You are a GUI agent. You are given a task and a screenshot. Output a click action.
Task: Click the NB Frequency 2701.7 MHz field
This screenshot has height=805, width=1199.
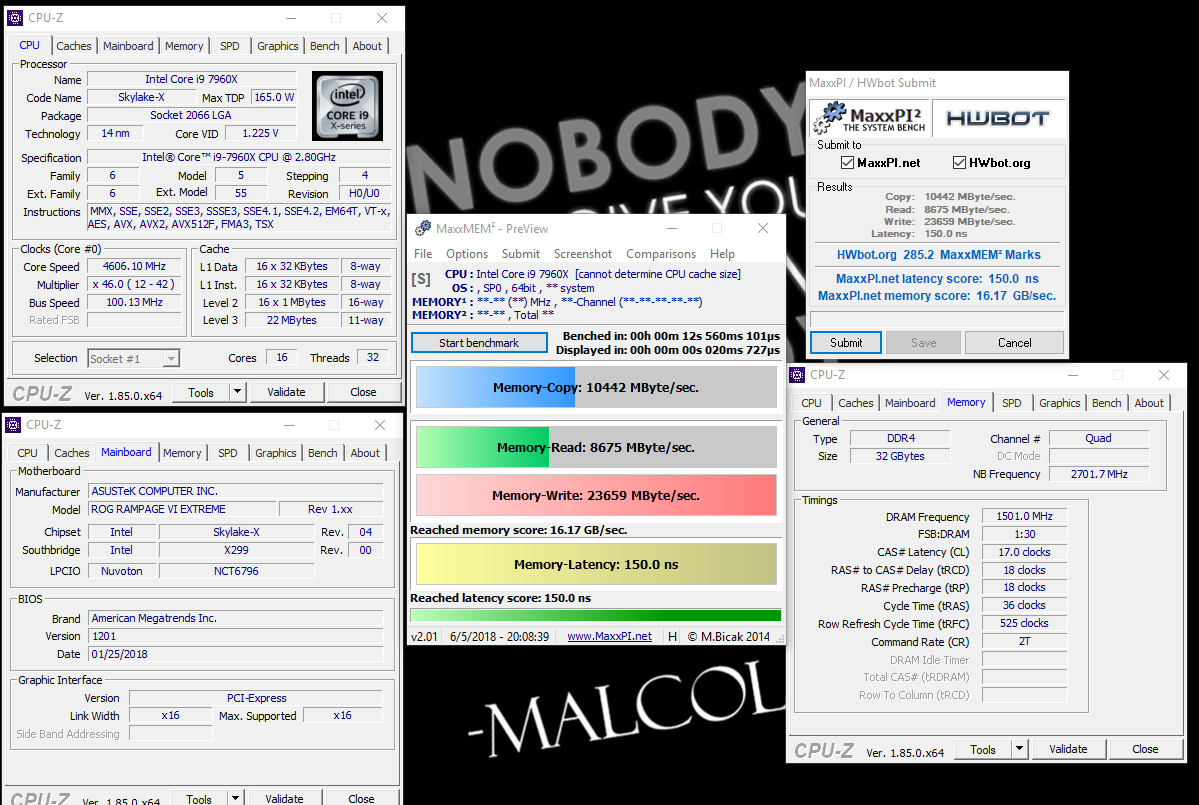click(1099, 474)
